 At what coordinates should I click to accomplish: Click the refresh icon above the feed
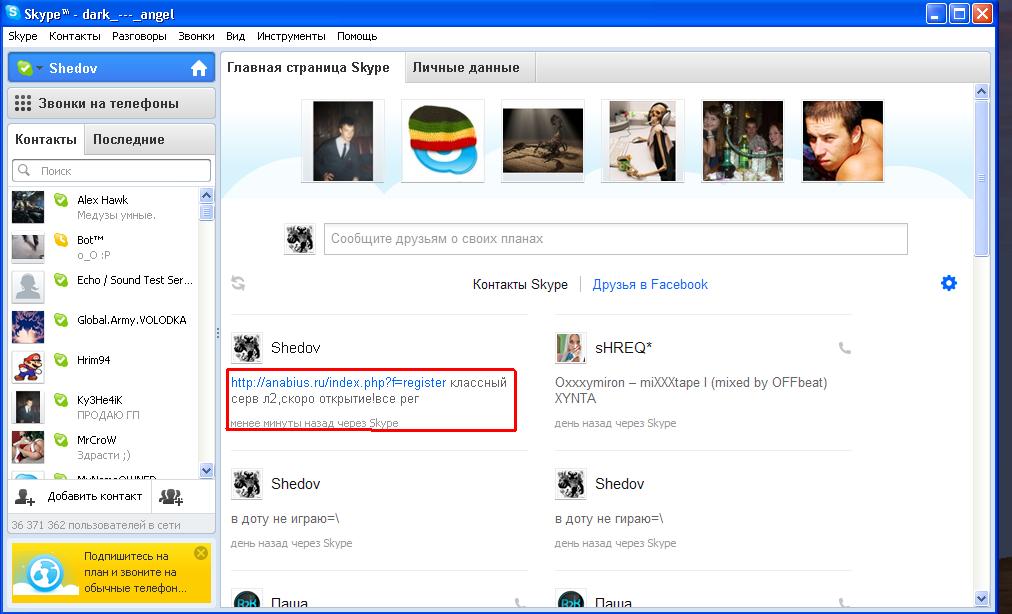coord(238,283)
